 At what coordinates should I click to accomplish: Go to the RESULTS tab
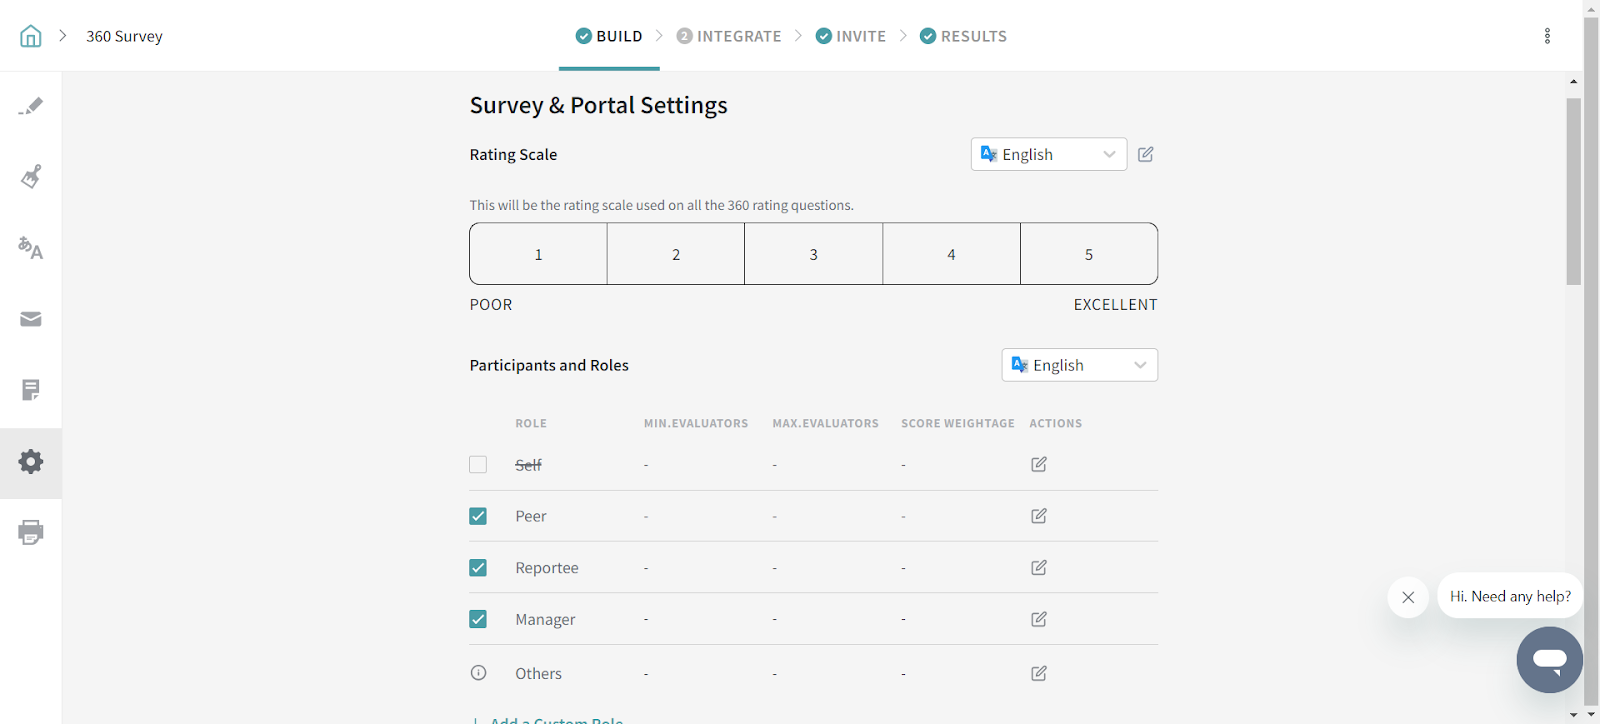coord(963,36)
